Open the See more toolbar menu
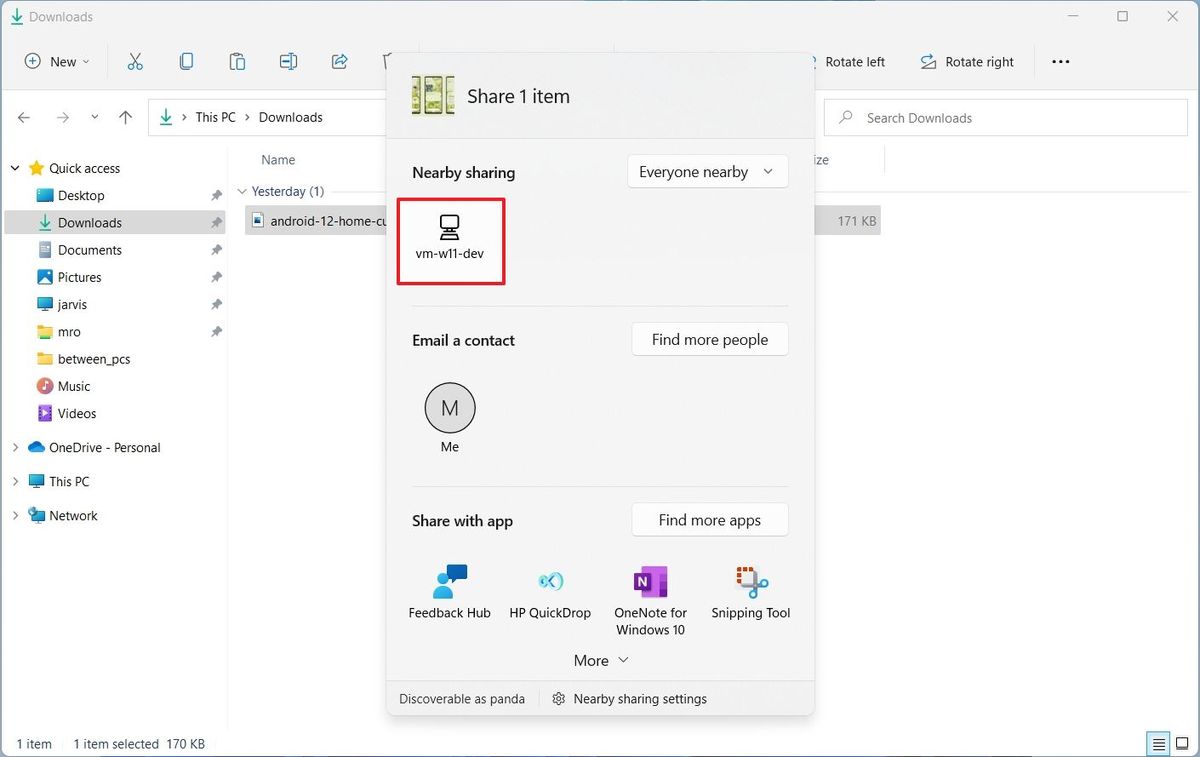Image resolution: width=1200 pixels, height=757 pixels. [x=1060, y=61]
